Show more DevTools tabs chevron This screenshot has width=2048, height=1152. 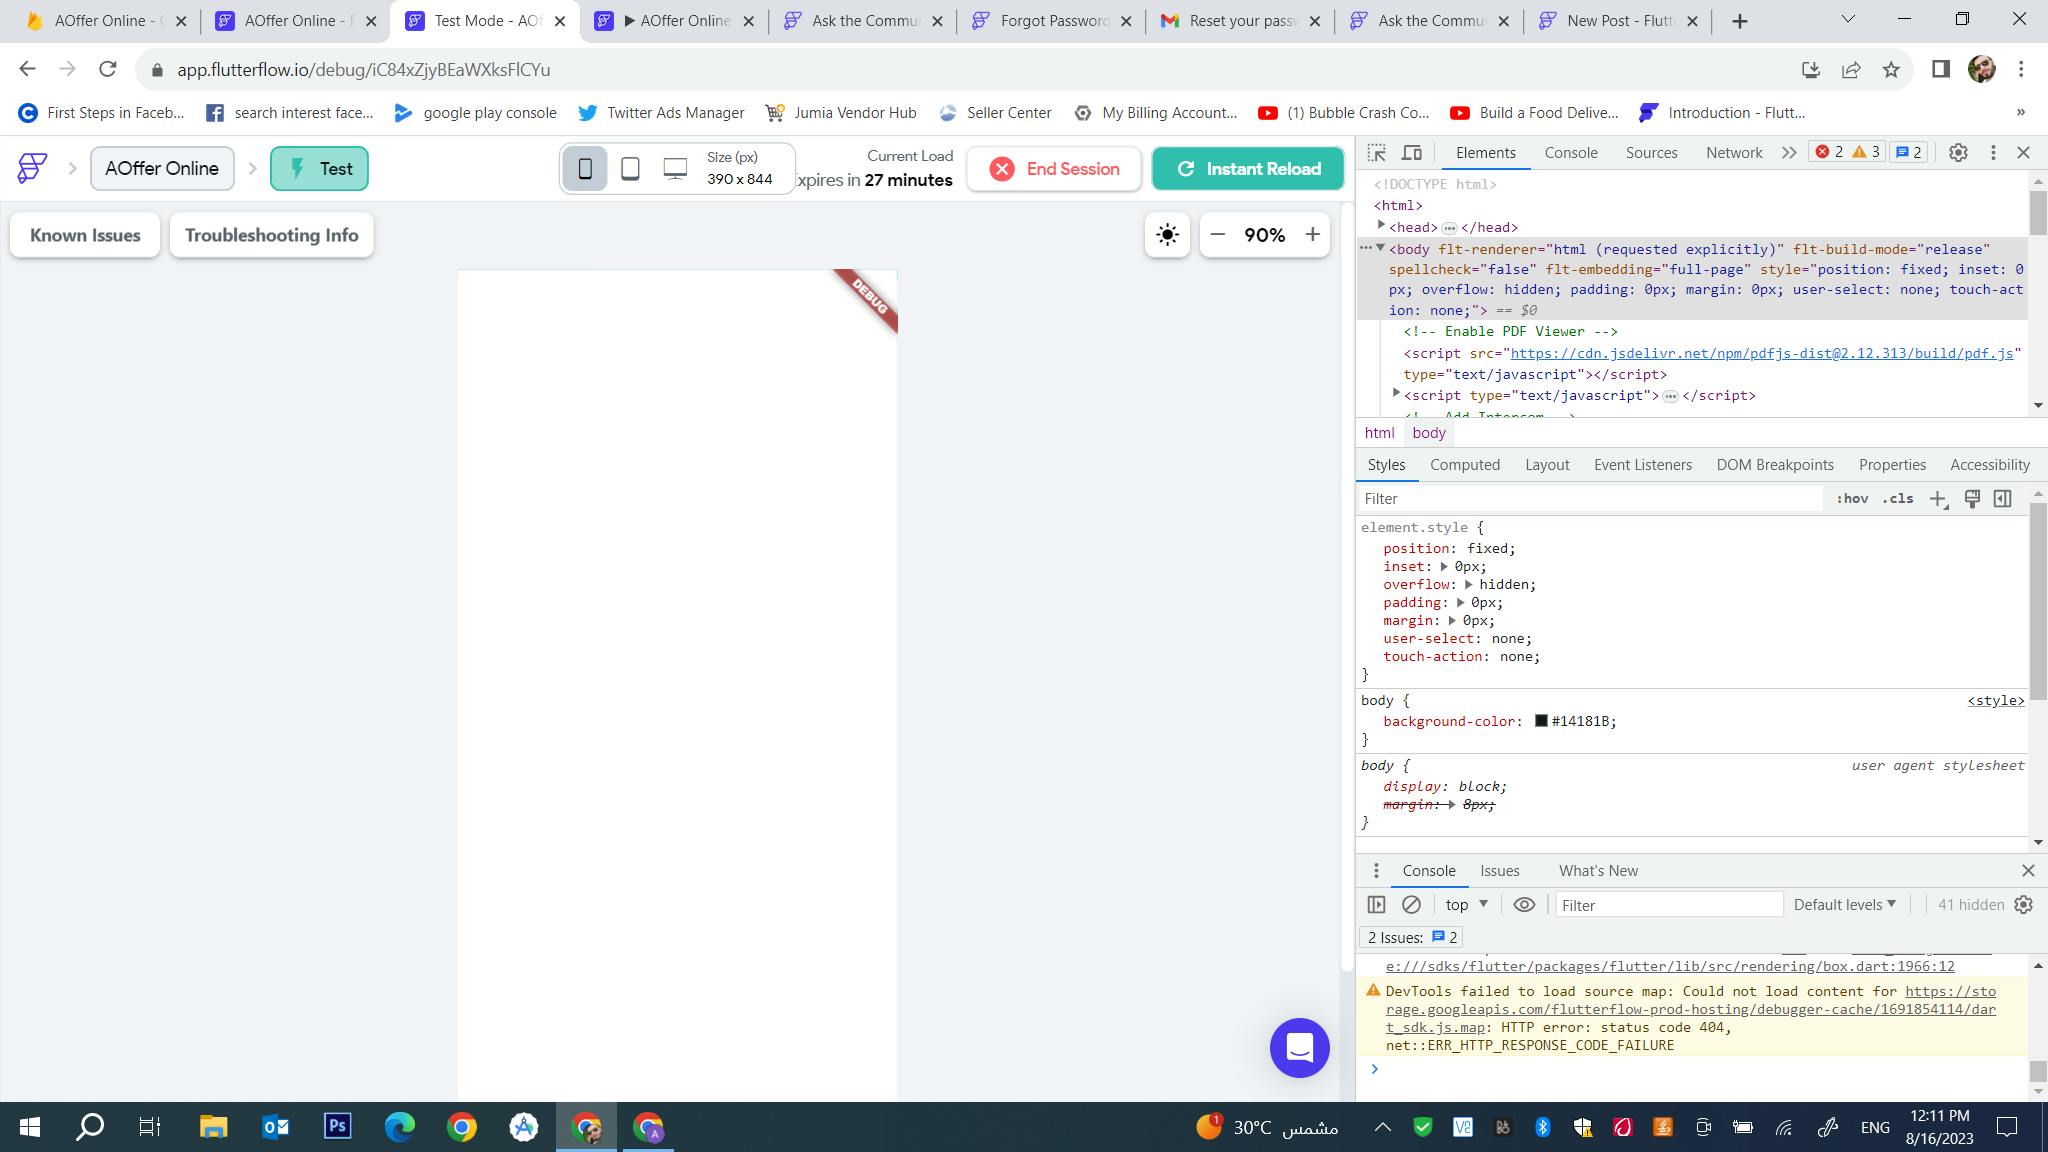[1789, 153]
